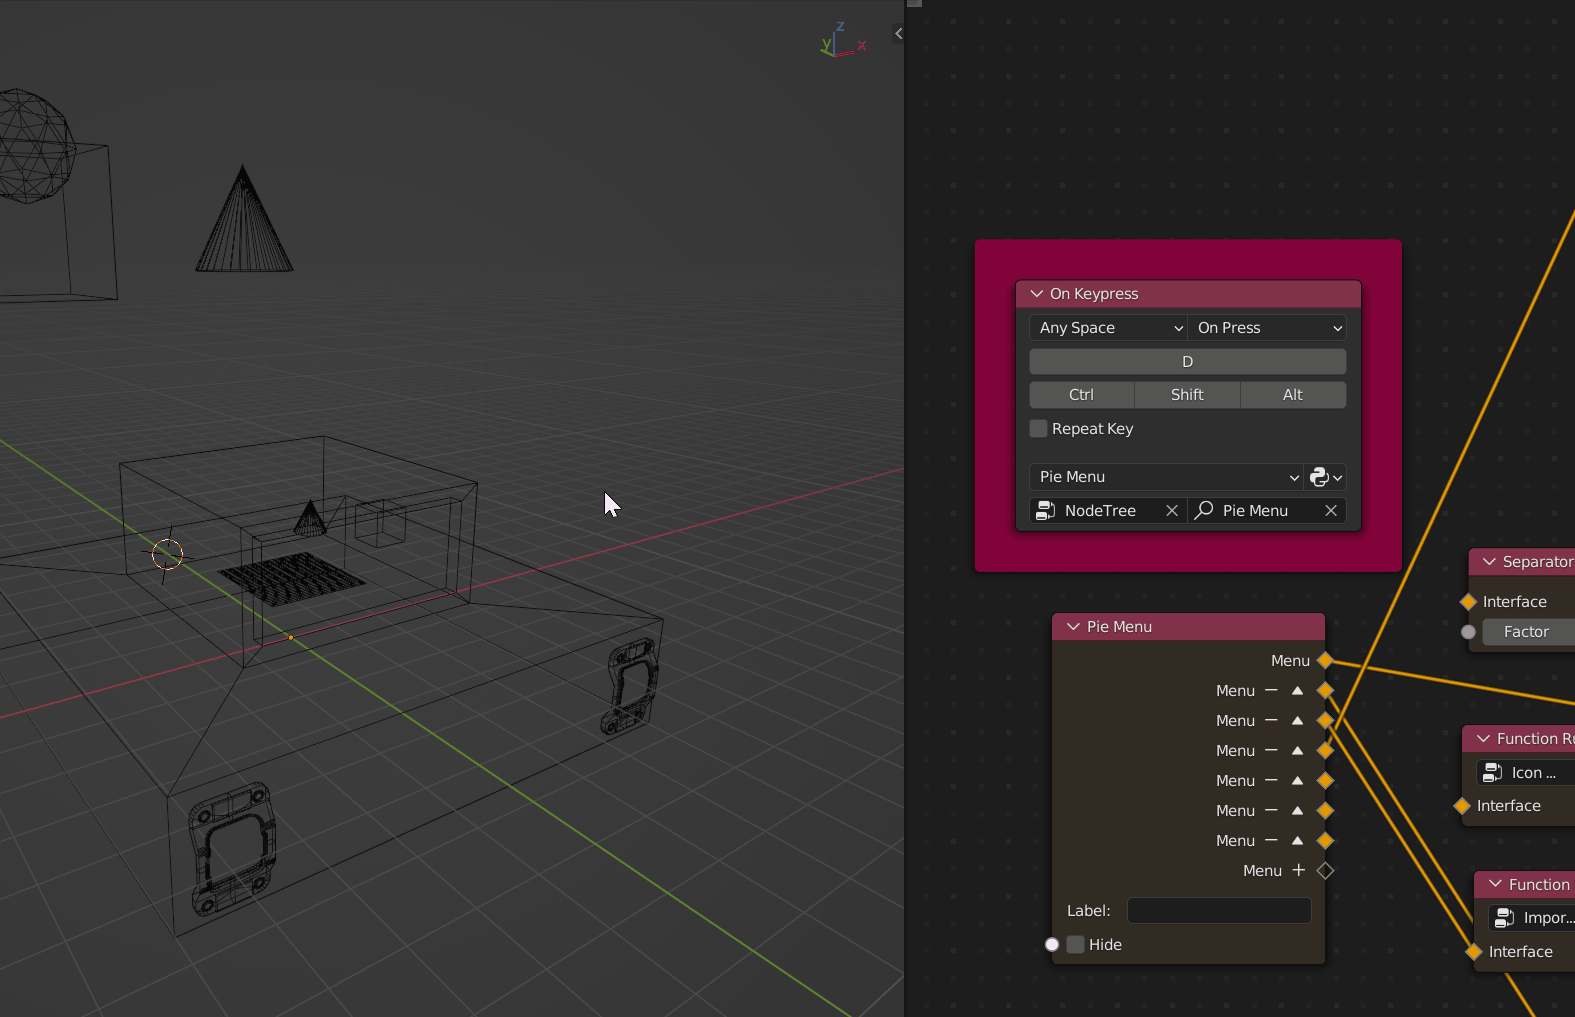Toggle the Shift modifier button
1575x1017 pixels.
point(1187,395)
